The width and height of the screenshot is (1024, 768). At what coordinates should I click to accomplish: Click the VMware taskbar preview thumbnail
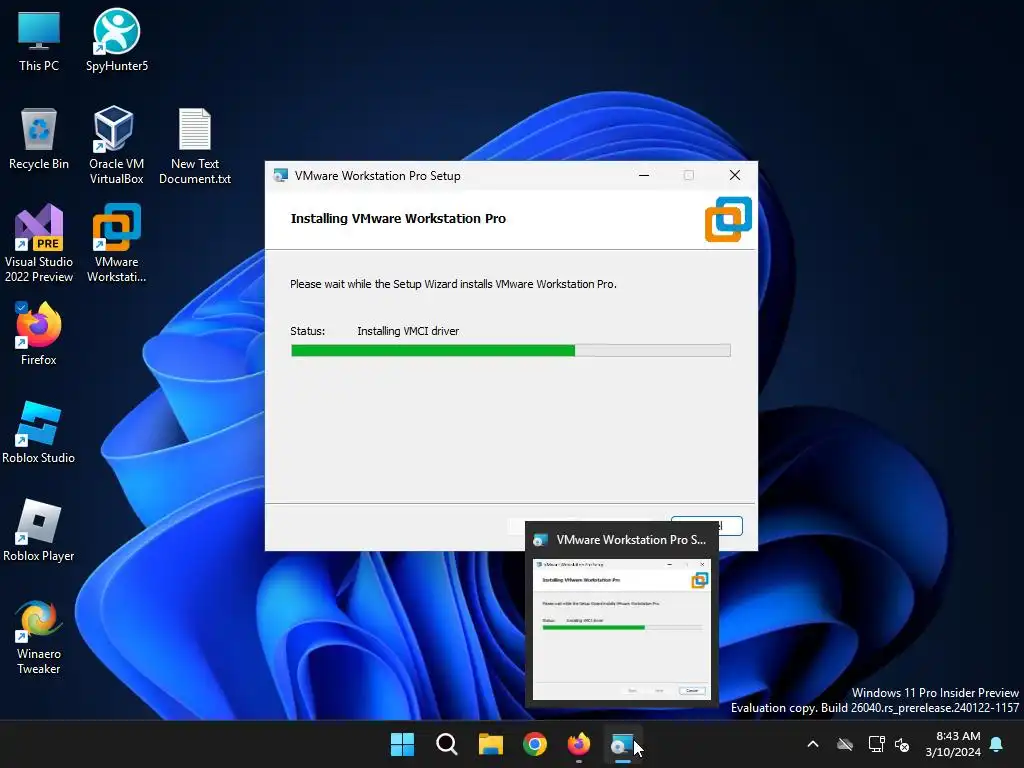tap(622, 629)
